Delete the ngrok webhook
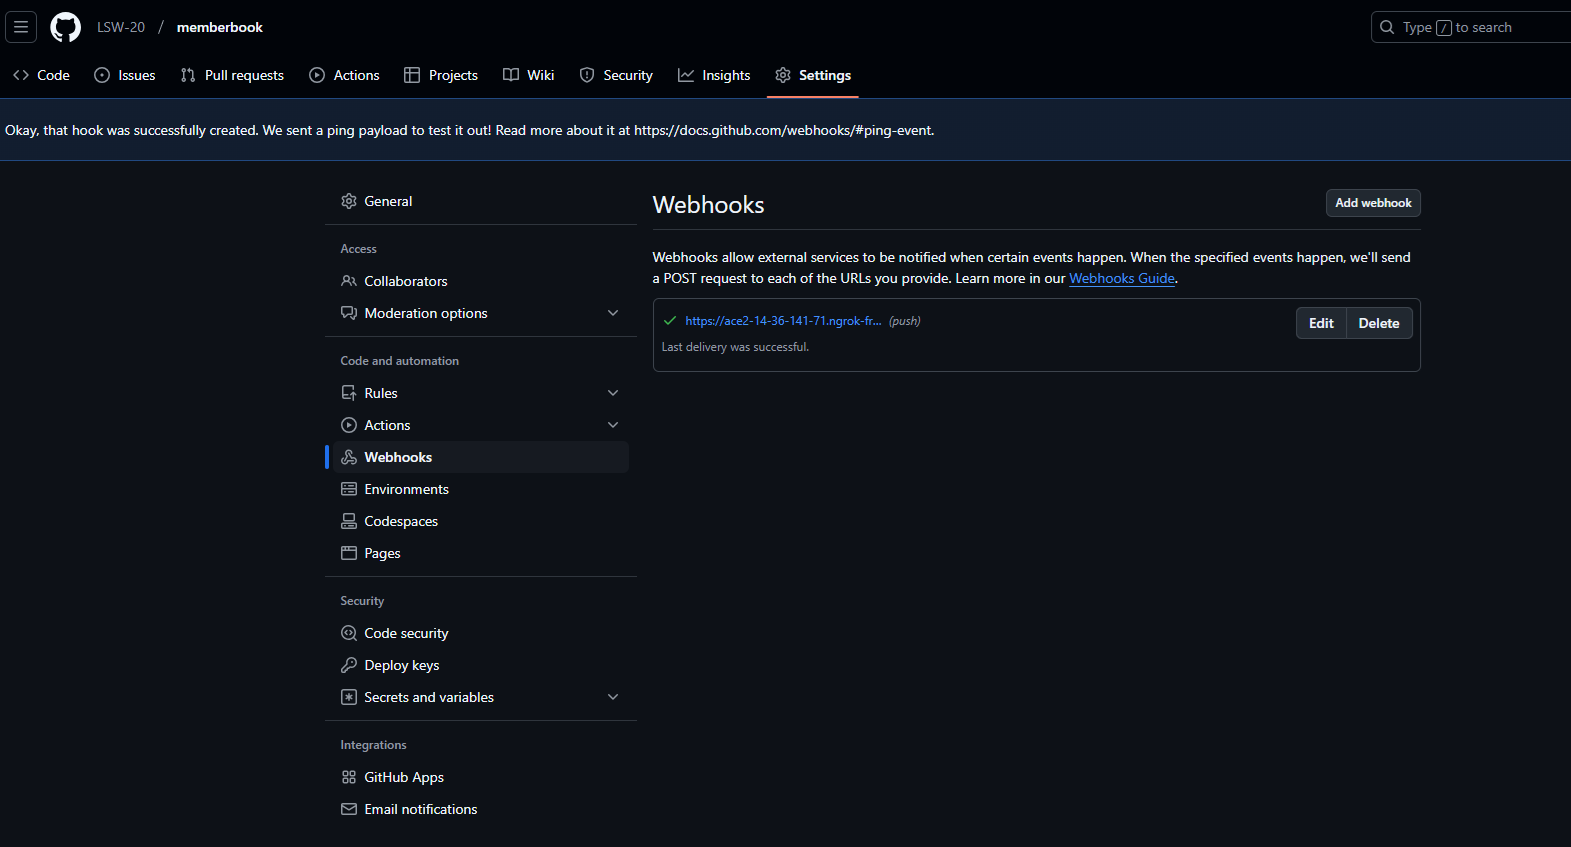Image resolution: width=1571 pixels, height=847 pixels. click(x=1379, y=323)
